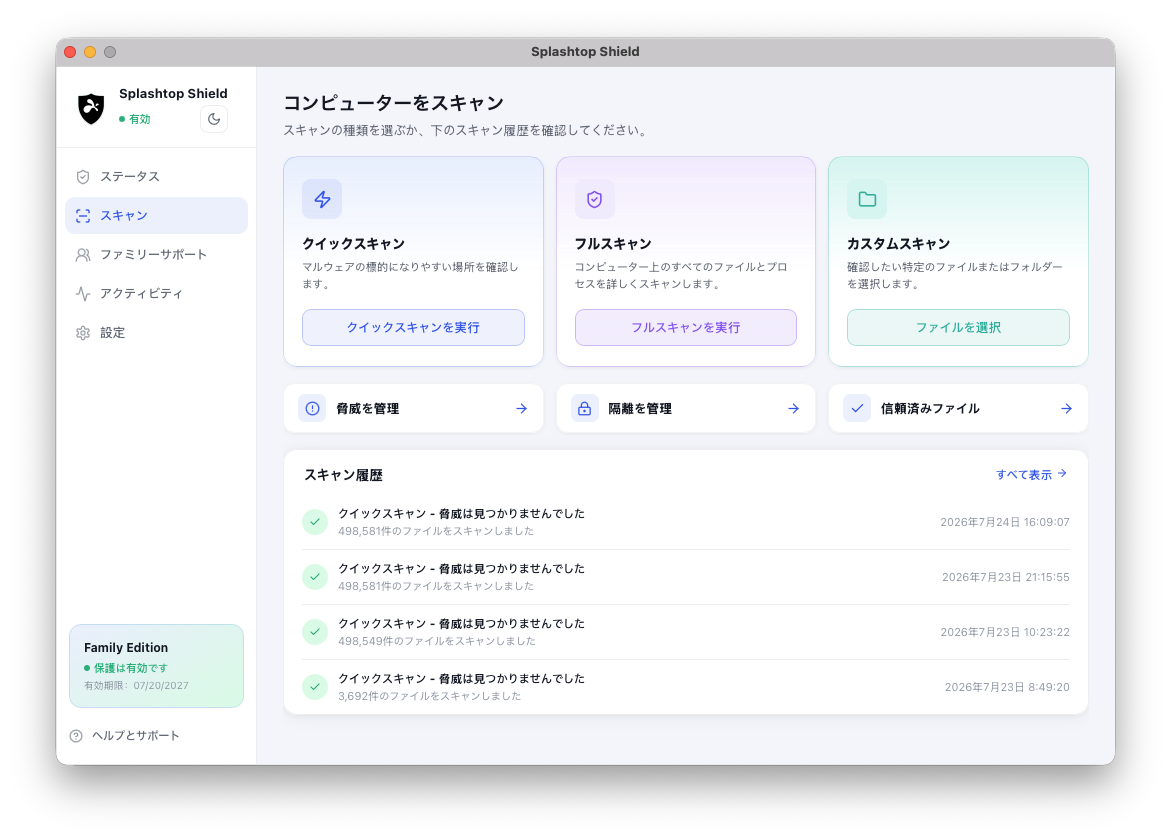Viewport: 1171px width, 839px height.
Task: Open the ステータス menu item
Action: 156,177
